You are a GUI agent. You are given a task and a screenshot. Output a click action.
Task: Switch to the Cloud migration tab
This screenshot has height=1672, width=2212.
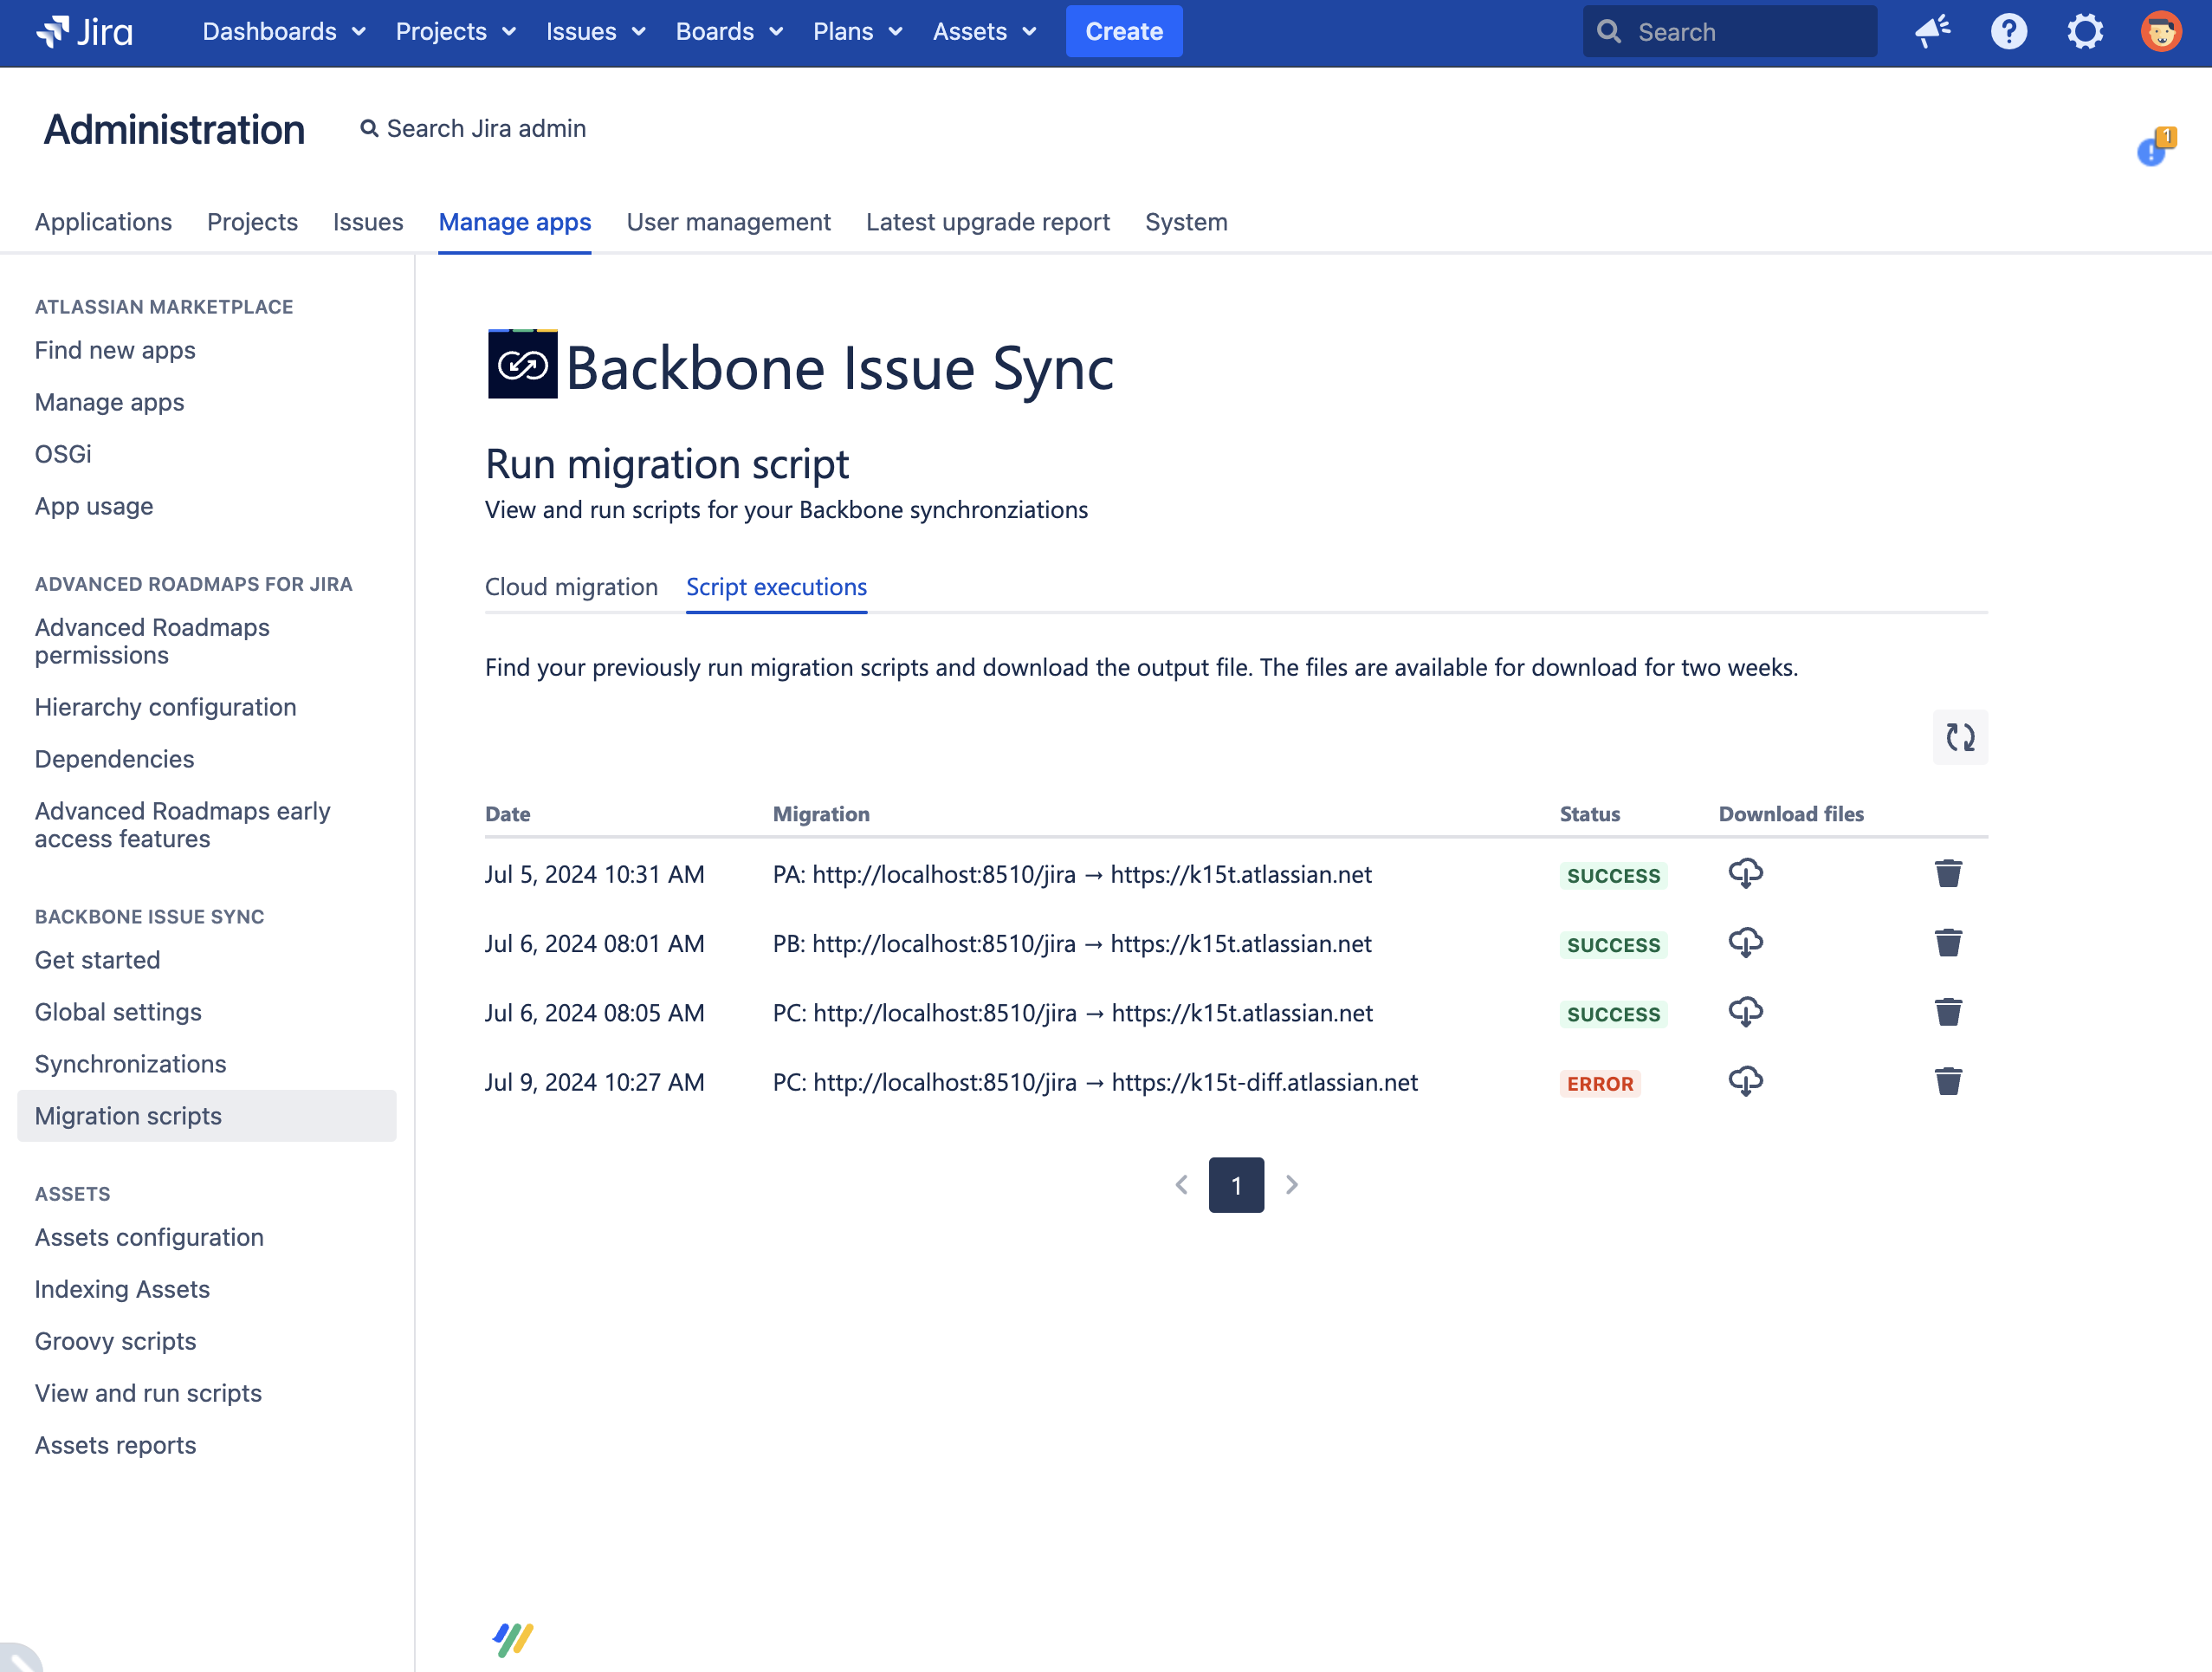point(571,586)
